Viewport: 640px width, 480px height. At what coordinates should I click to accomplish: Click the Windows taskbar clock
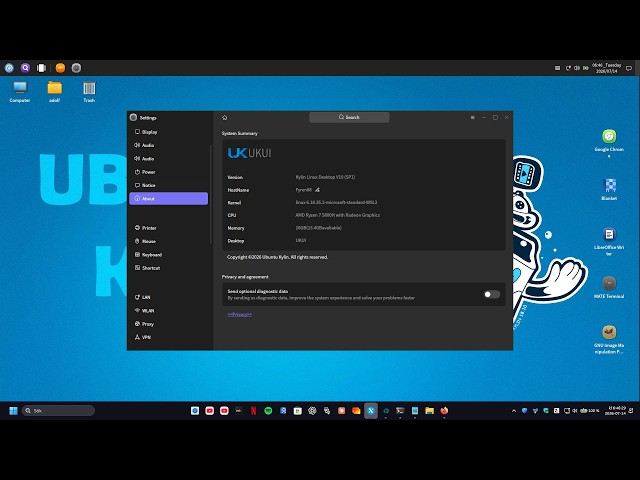615,411
